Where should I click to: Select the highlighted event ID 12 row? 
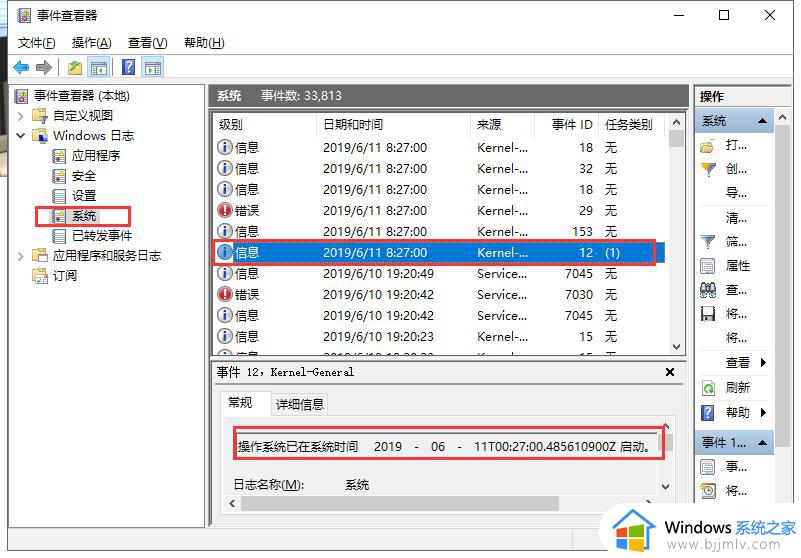click(x=439, y=253)
